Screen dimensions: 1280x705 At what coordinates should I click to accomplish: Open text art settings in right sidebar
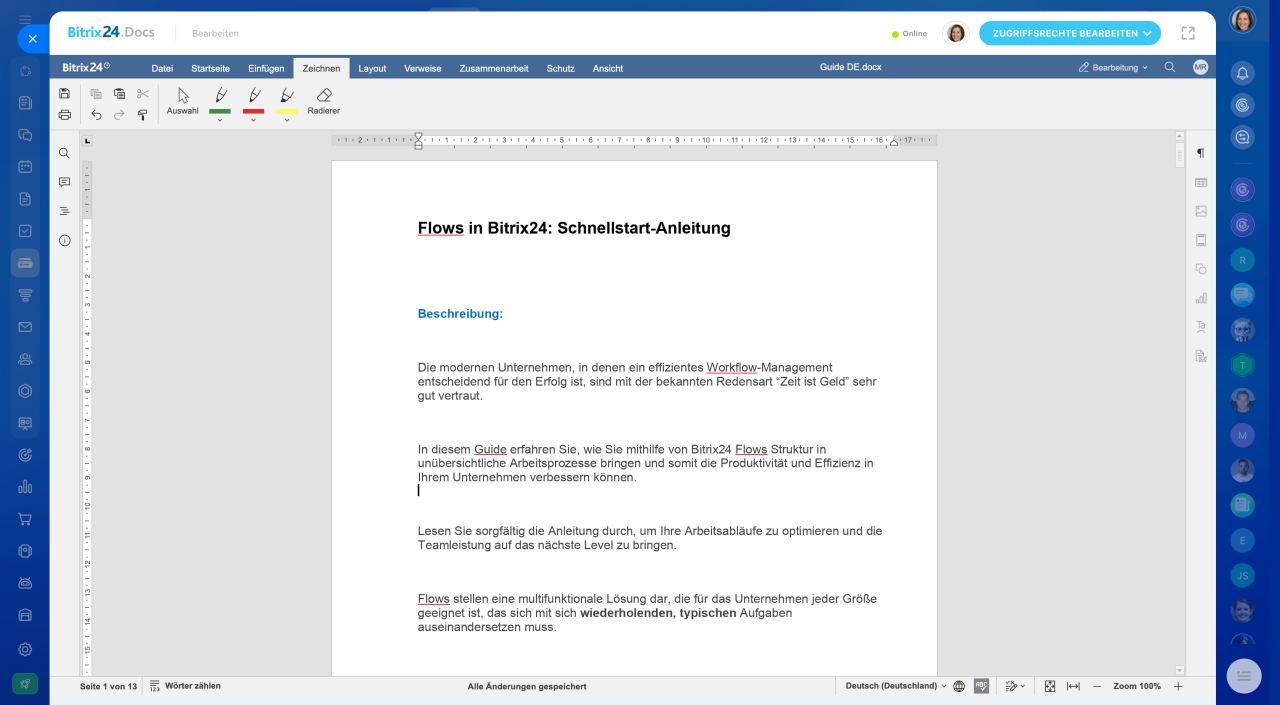[1201, 327]
